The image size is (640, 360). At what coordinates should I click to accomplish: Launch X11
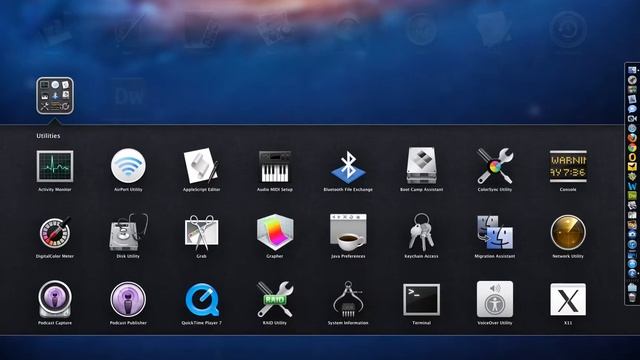point(568,300)
